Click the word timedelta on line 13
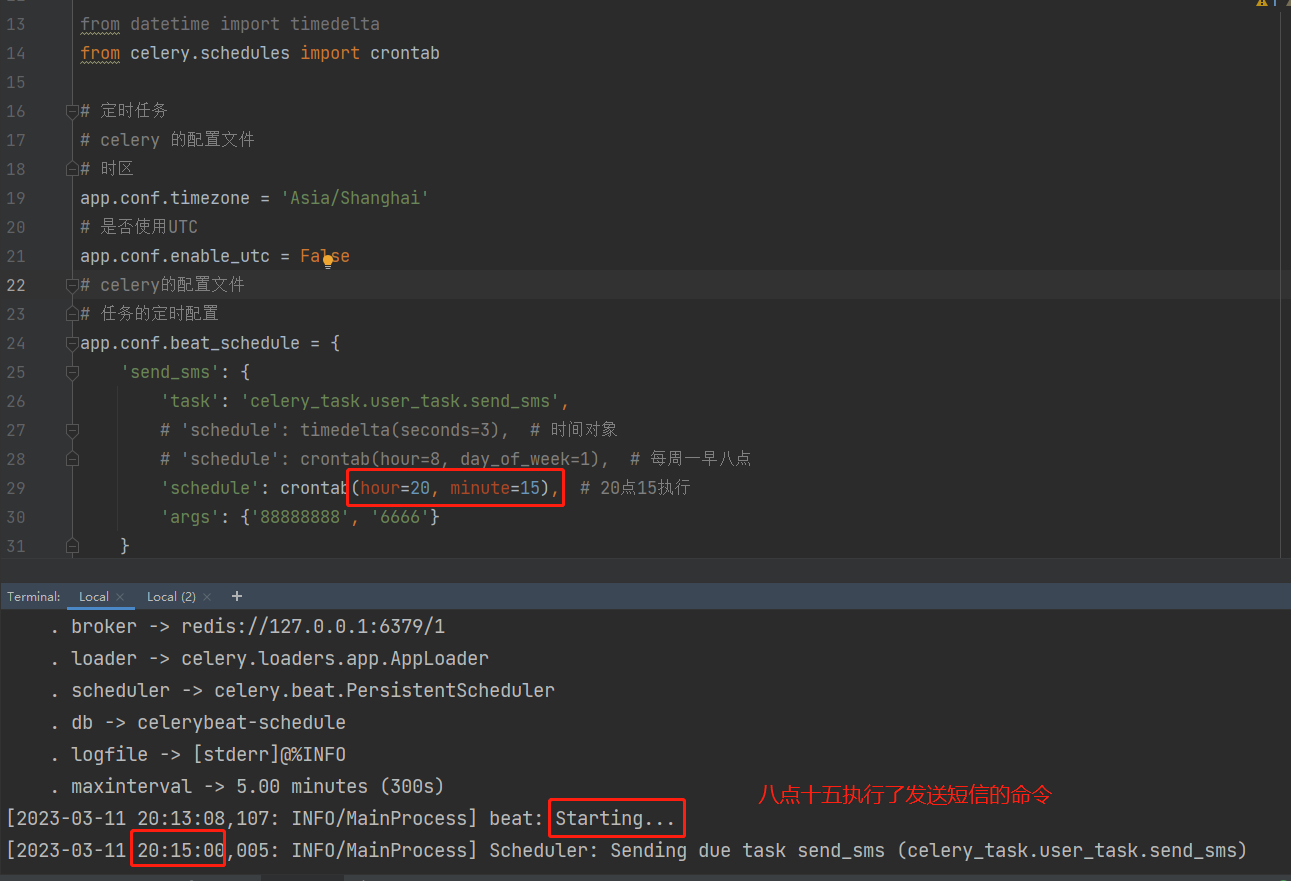This screenshot has height=881, width=1291. [x=335, y=24]
